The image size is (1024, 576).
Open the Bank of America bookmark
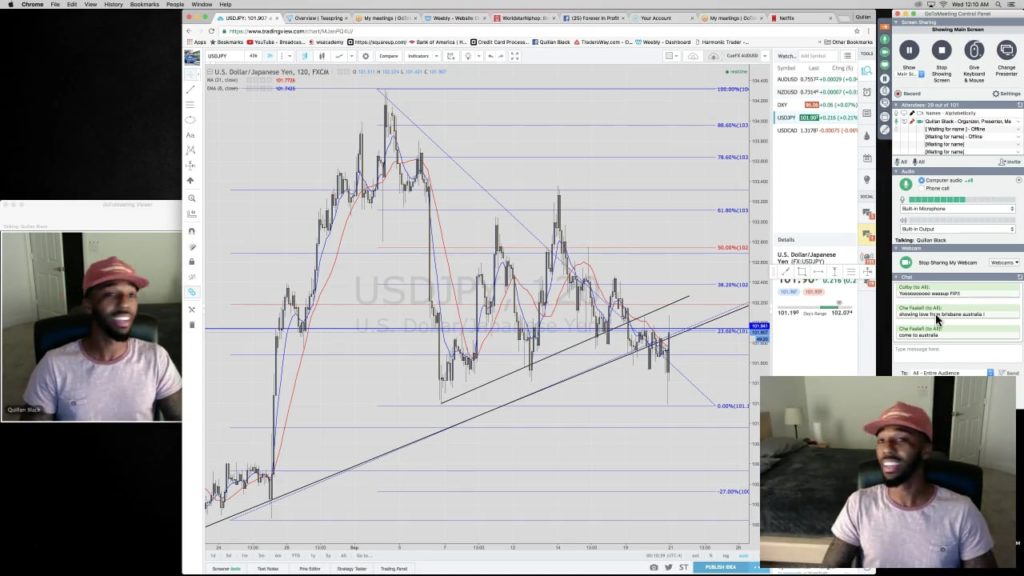pos(438,42)
